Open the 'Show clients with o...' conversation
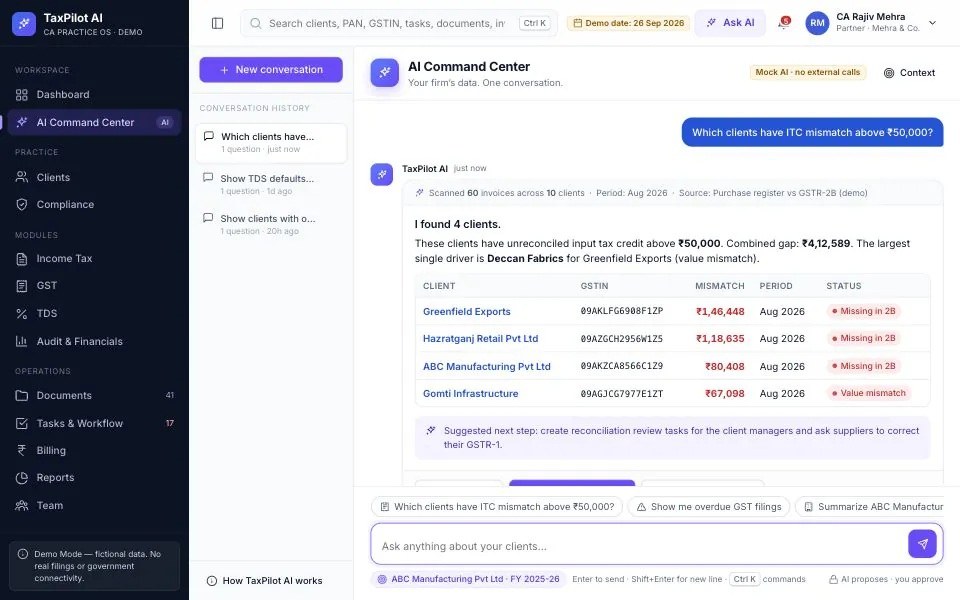 tap(271, 224)
